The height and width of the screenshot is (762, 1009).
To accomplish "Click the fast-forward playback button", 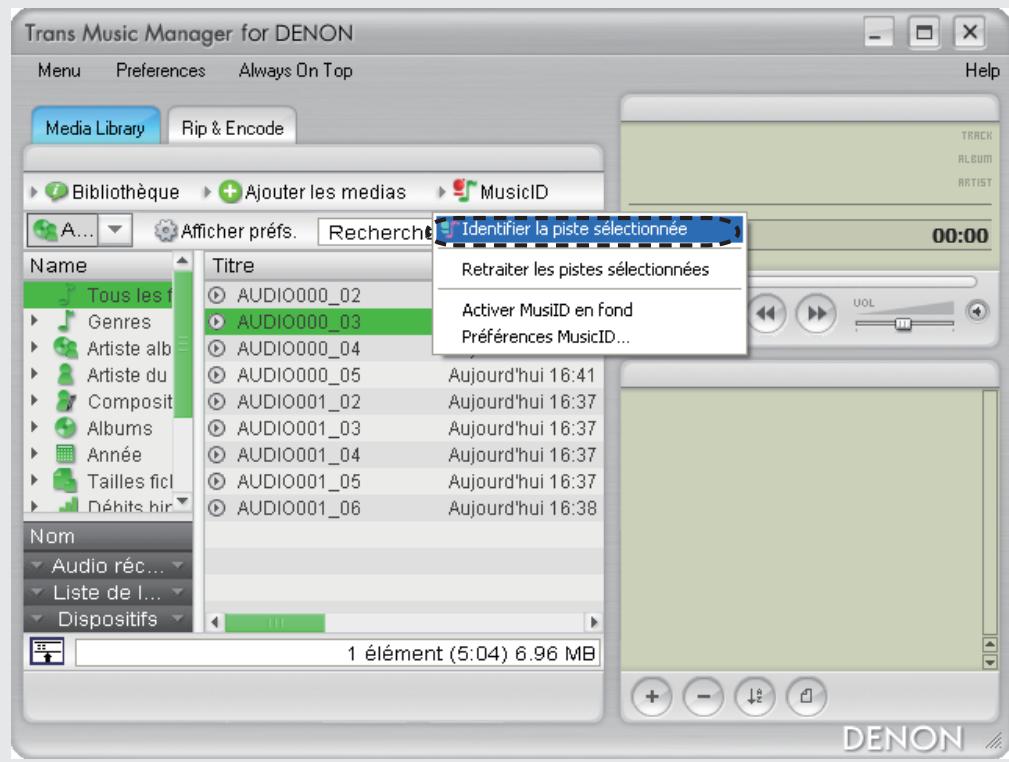I will (816, 313).
